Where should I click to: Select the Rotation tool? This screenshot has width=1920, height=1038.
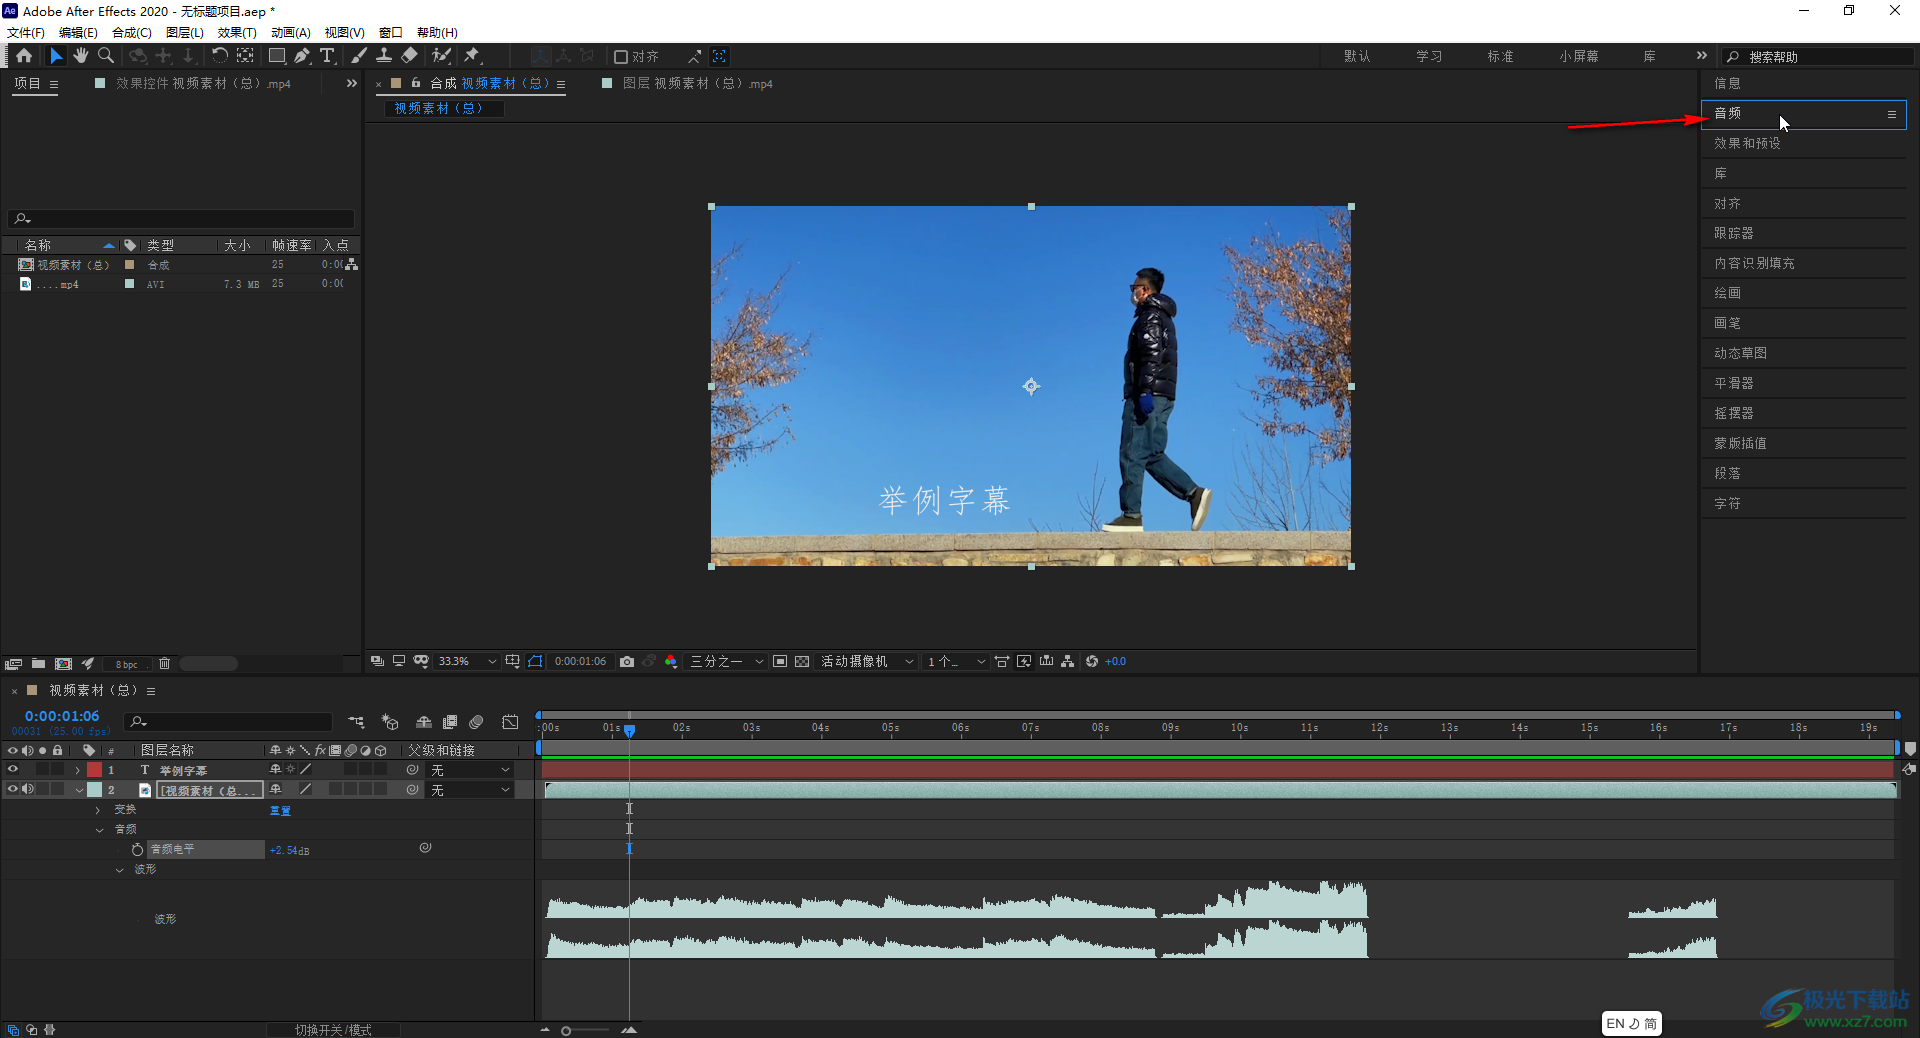click(x=219, y=56)
